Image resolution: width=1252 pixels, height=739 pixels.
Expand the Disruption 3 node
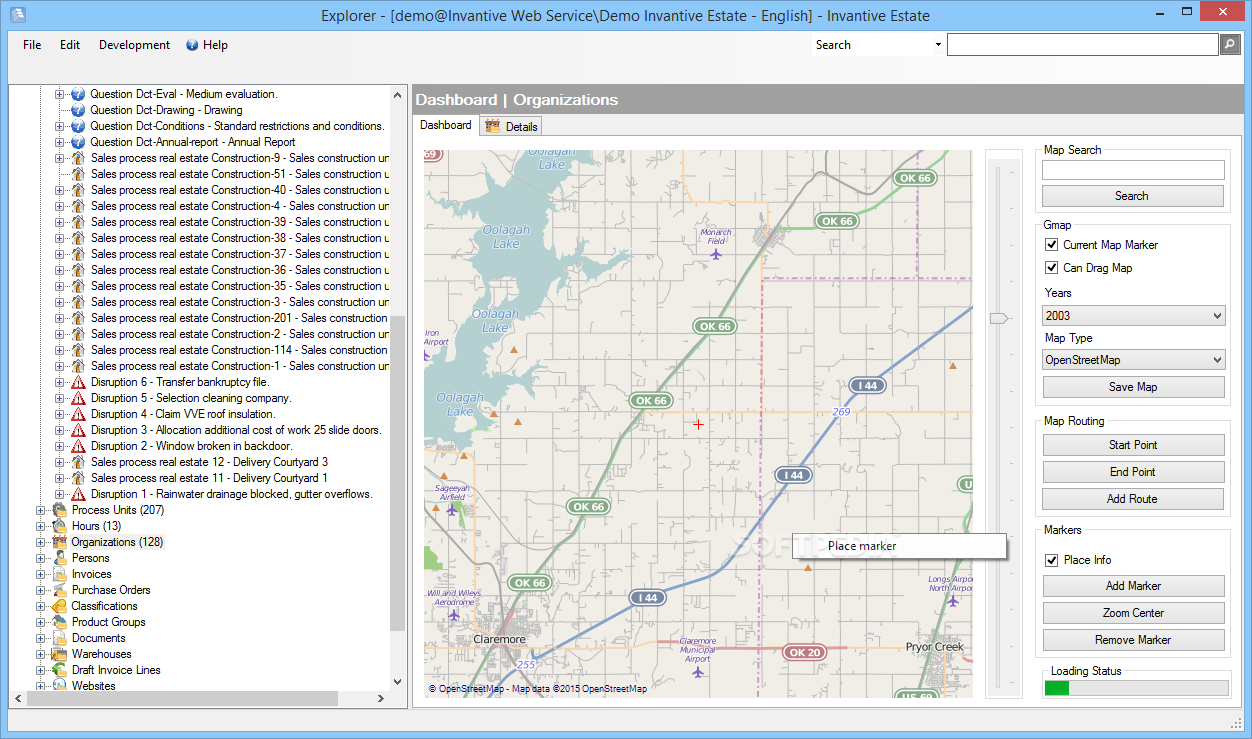click(59, 430)
